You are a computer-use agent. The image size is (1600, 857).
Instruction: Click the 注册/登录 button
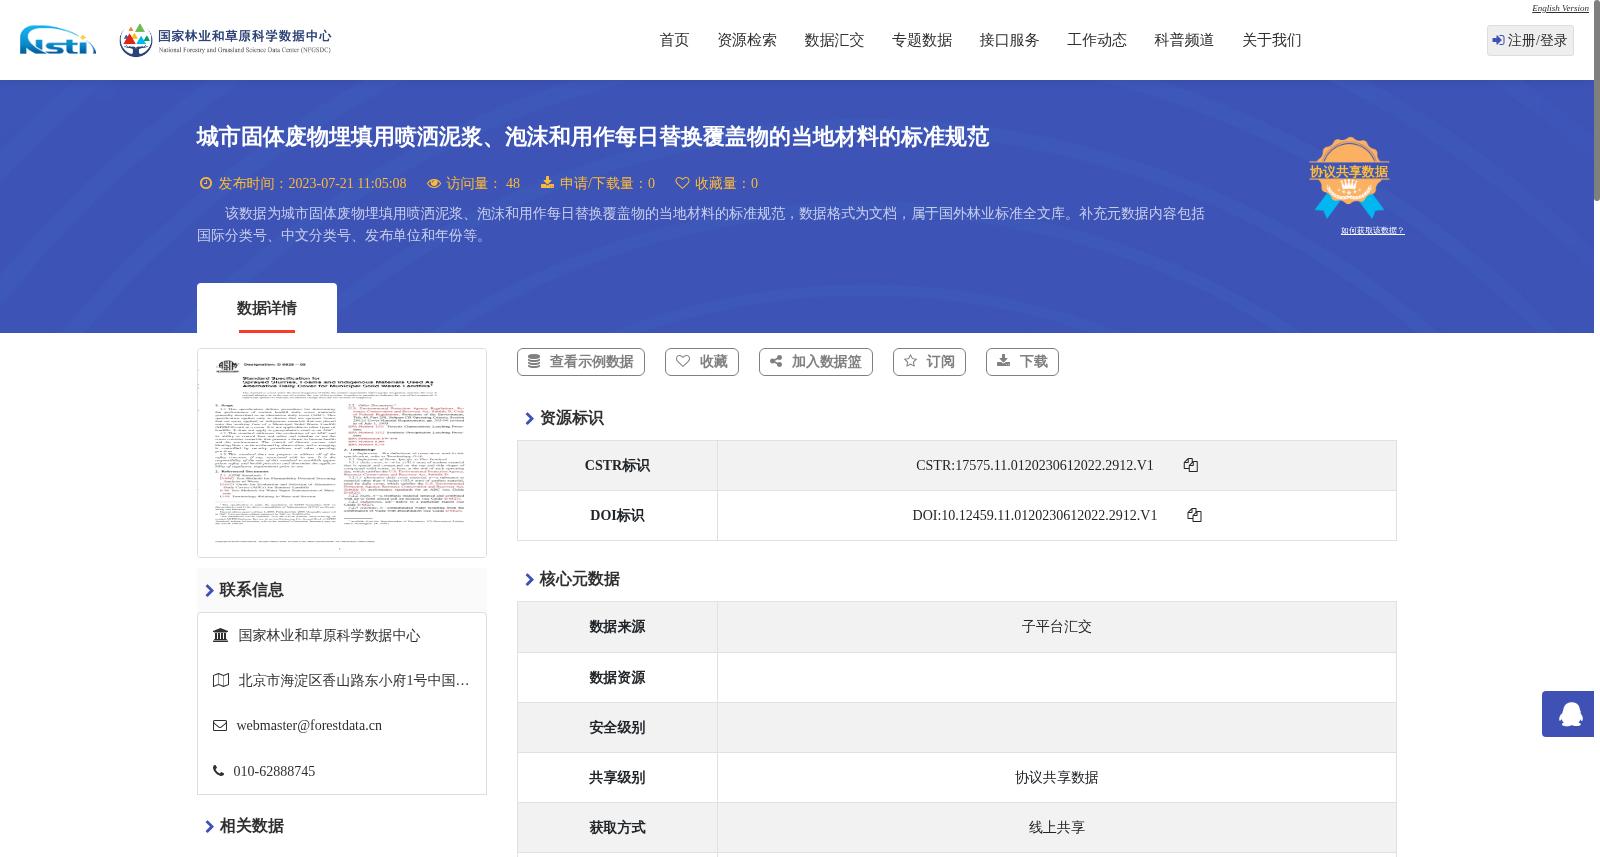pos(1530,40)
